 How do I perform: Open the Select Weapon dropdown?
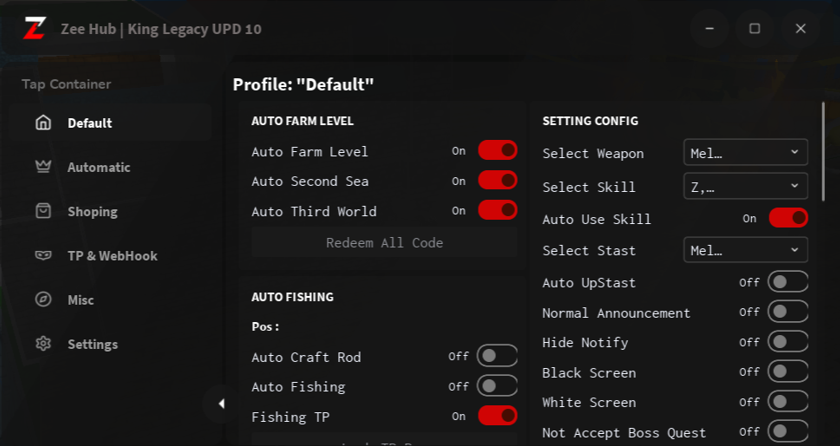click(x=745, y=153)
